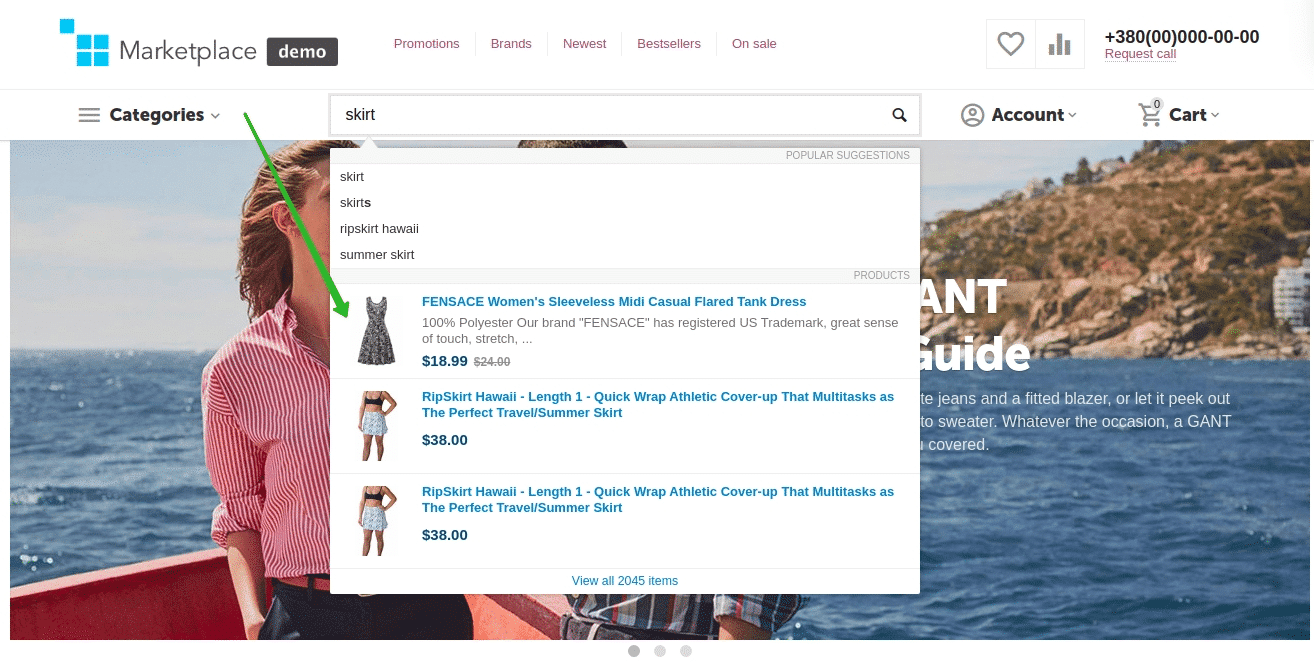Open the Promotions menu item
The height and width of the screenshot is (664, 1314).
pyautogui.click(x=426, y=44)
